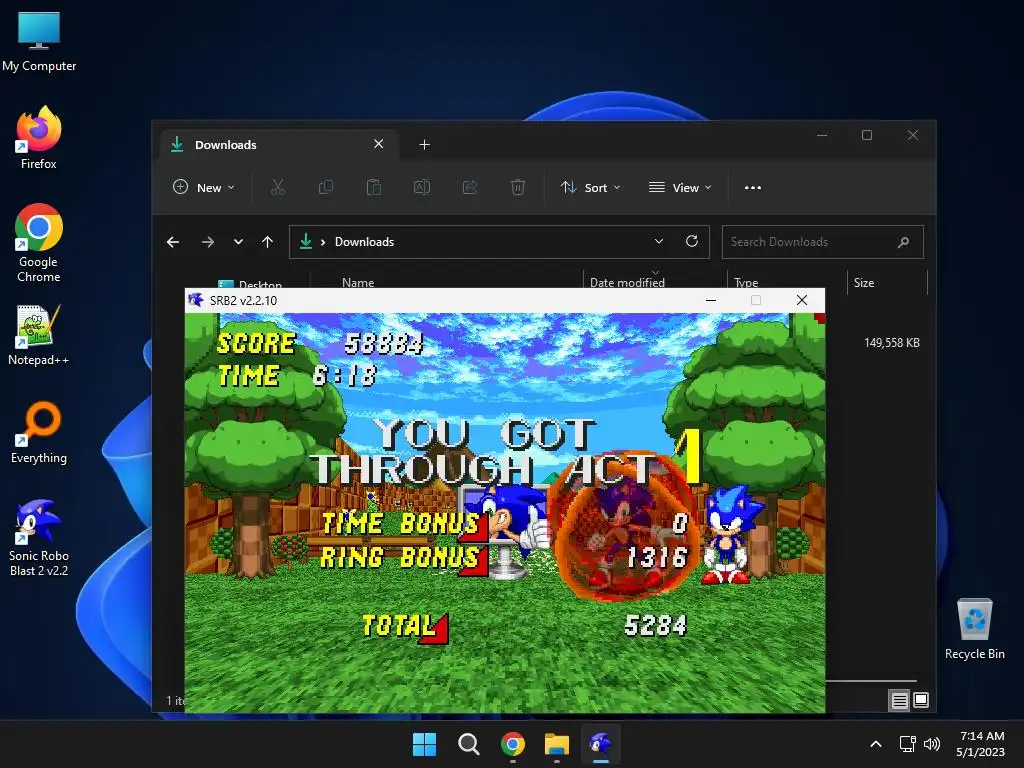The image size is (1024, 768).
Task: Open the New dropdown in Explorer
Action: click(x=204, y=187)
